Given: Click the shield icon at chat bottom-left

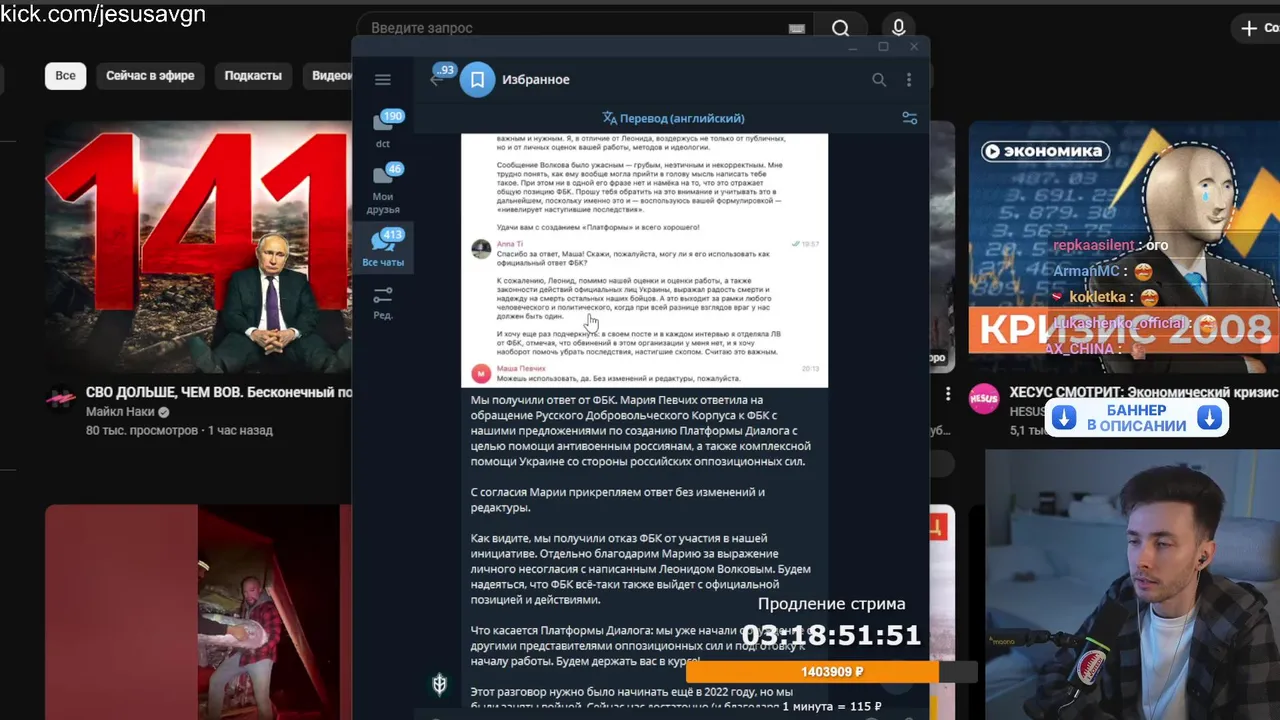Looking at the screenshot, I should click(439, 685).
